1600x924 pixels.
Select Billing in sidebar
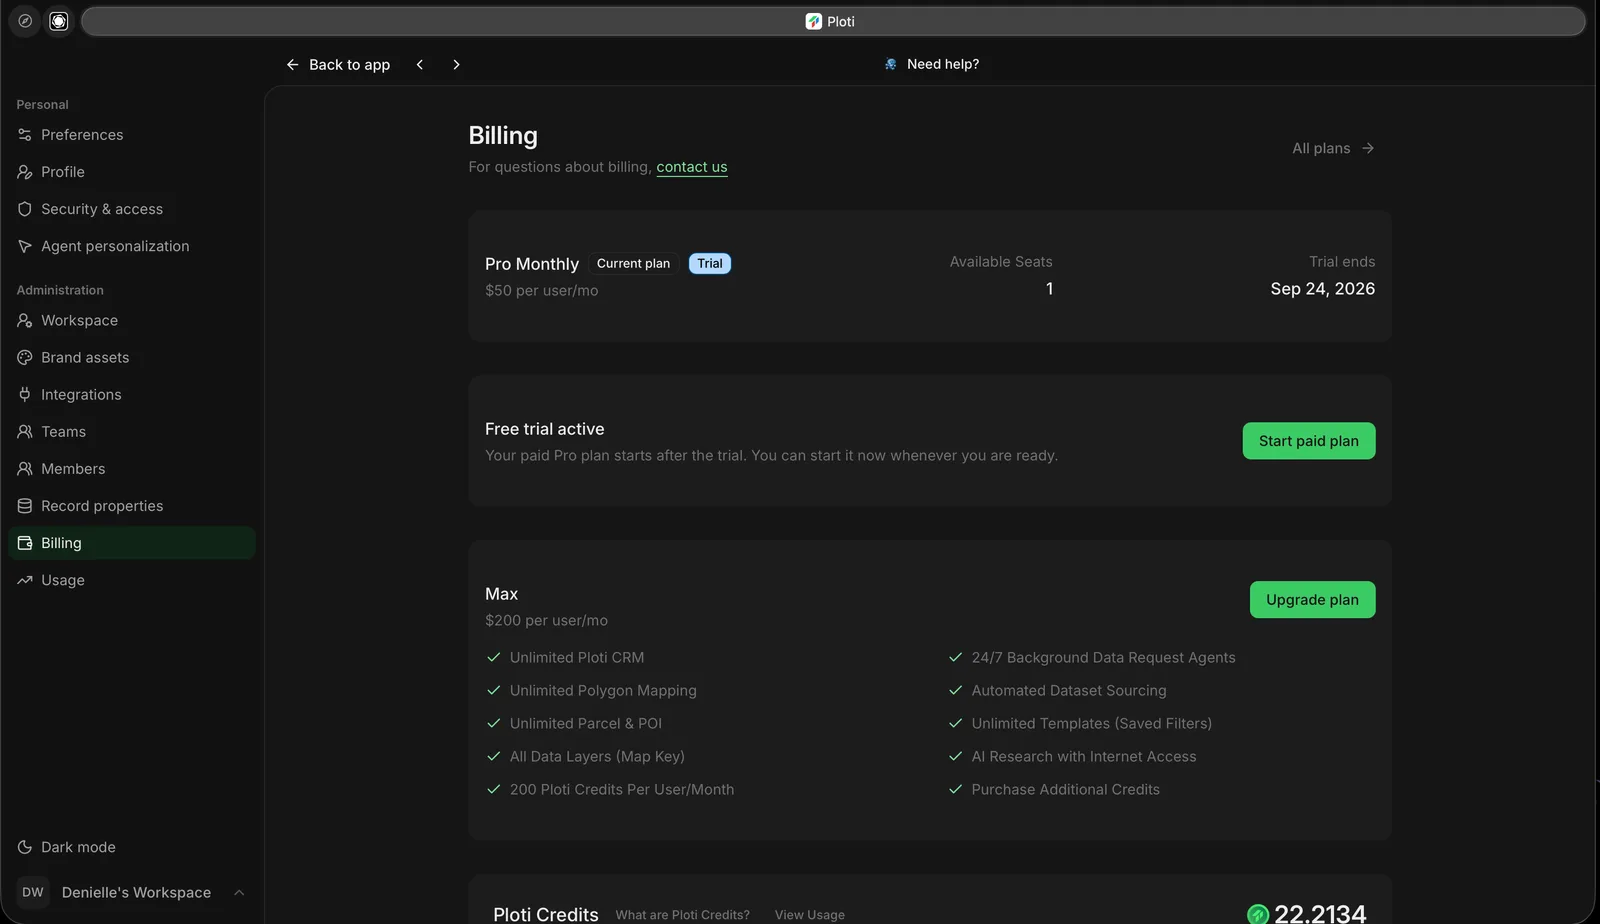click(132, 543)
